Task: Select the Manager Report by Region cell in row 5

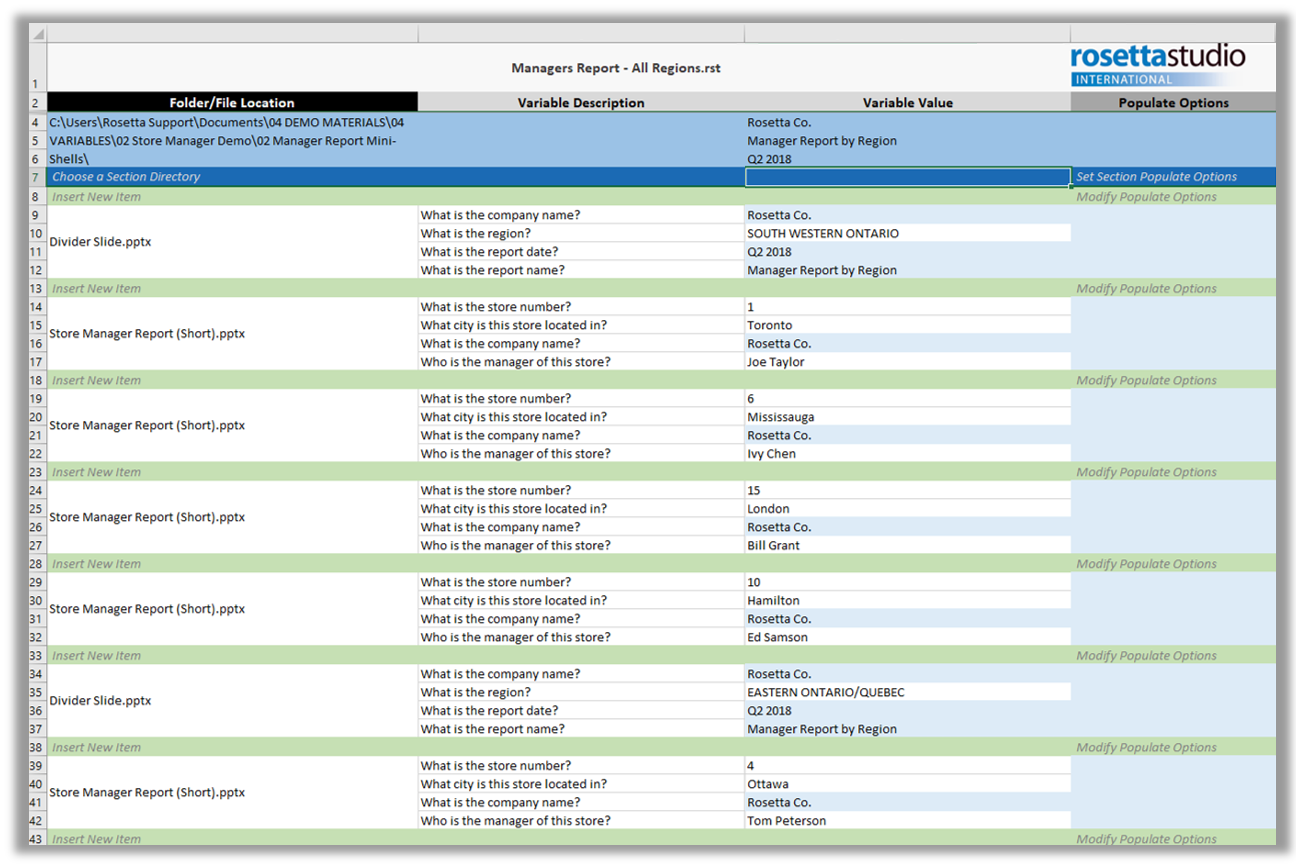Action: tap(907, 141)
